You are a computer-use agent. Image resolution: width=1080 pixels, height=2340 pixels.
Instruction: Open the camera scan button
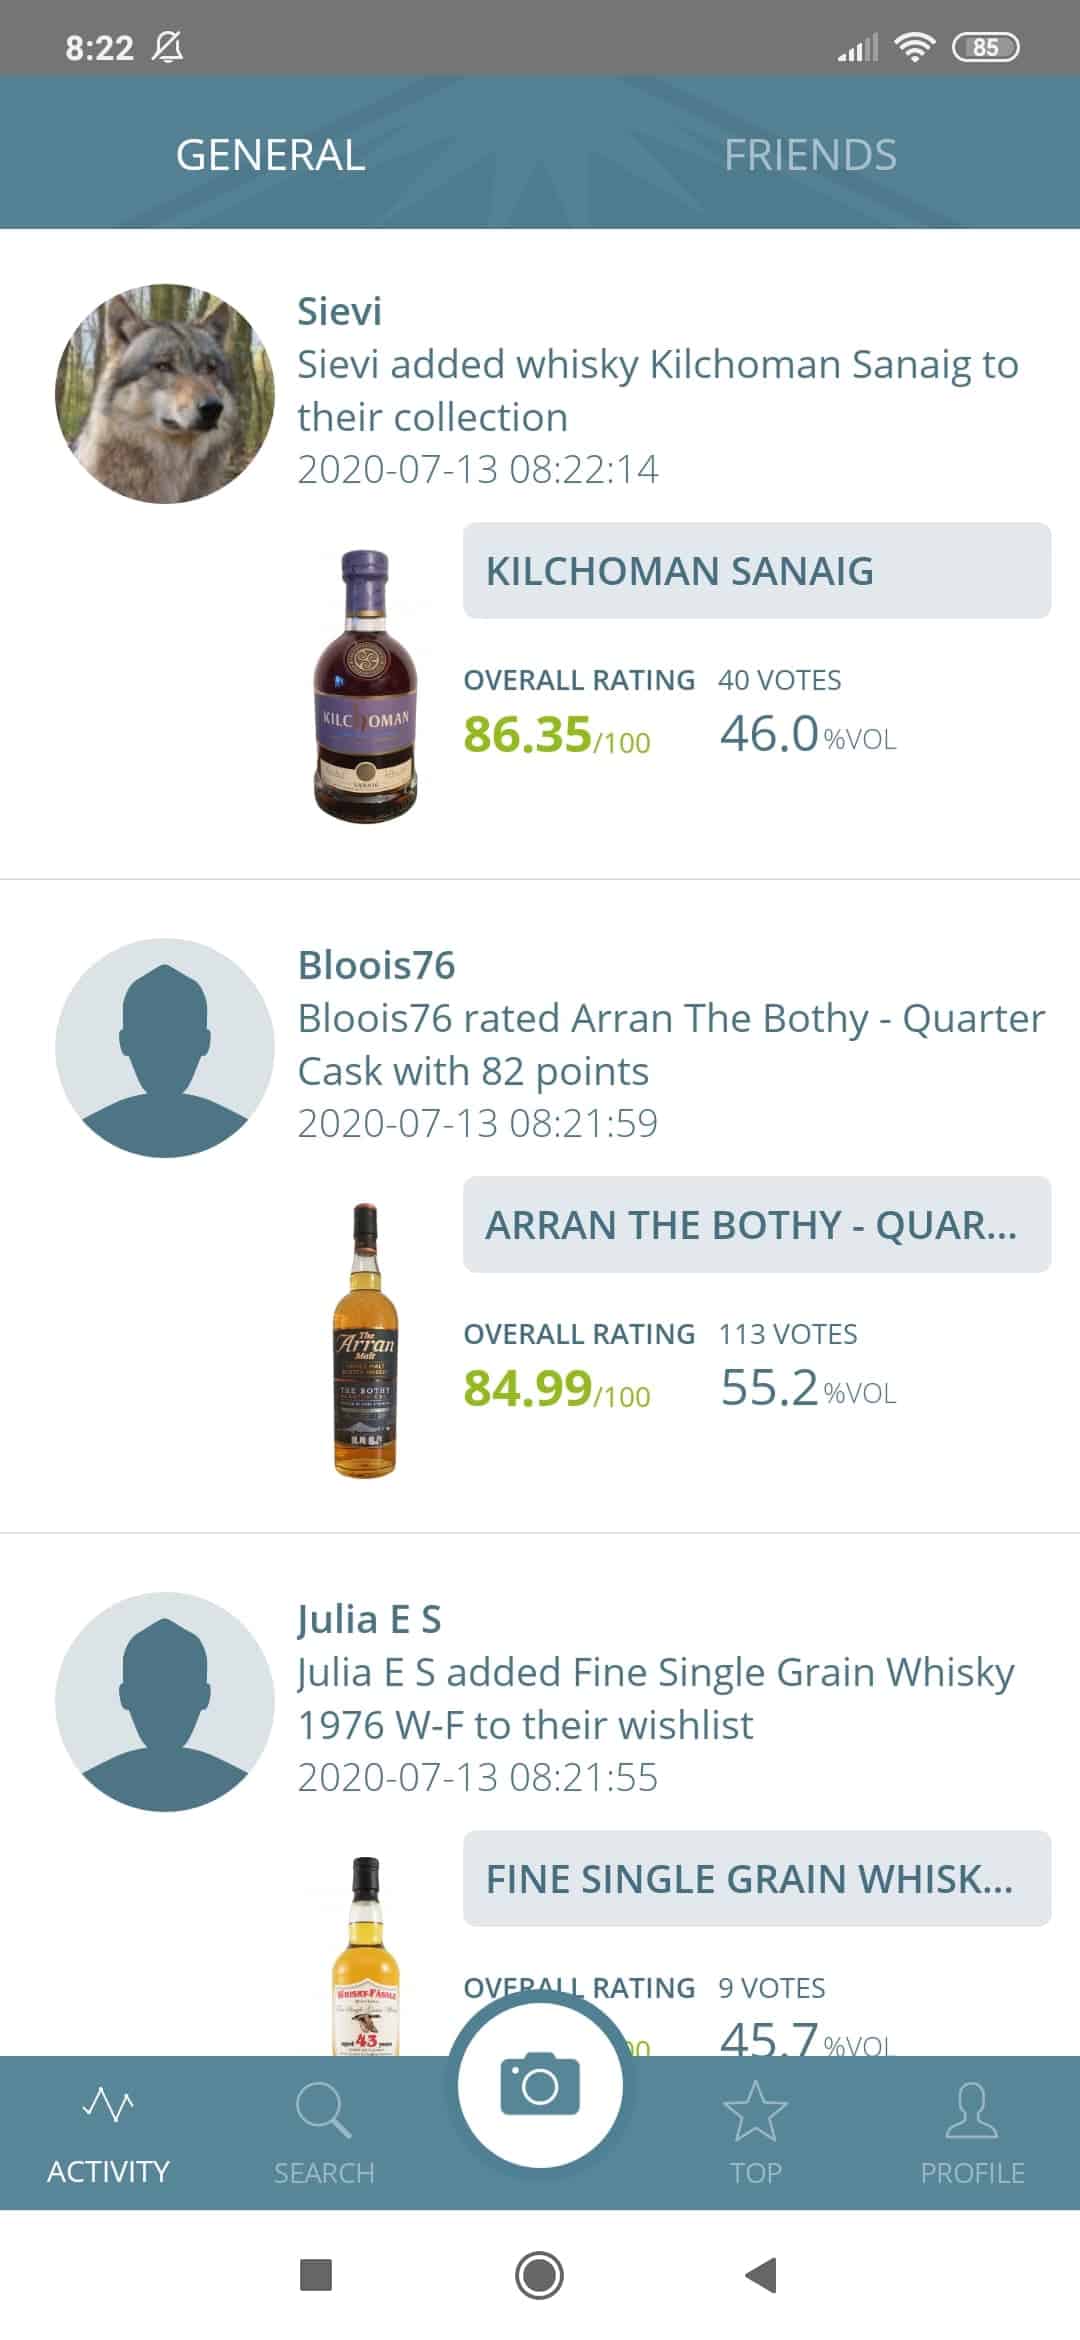(540, 2084)
